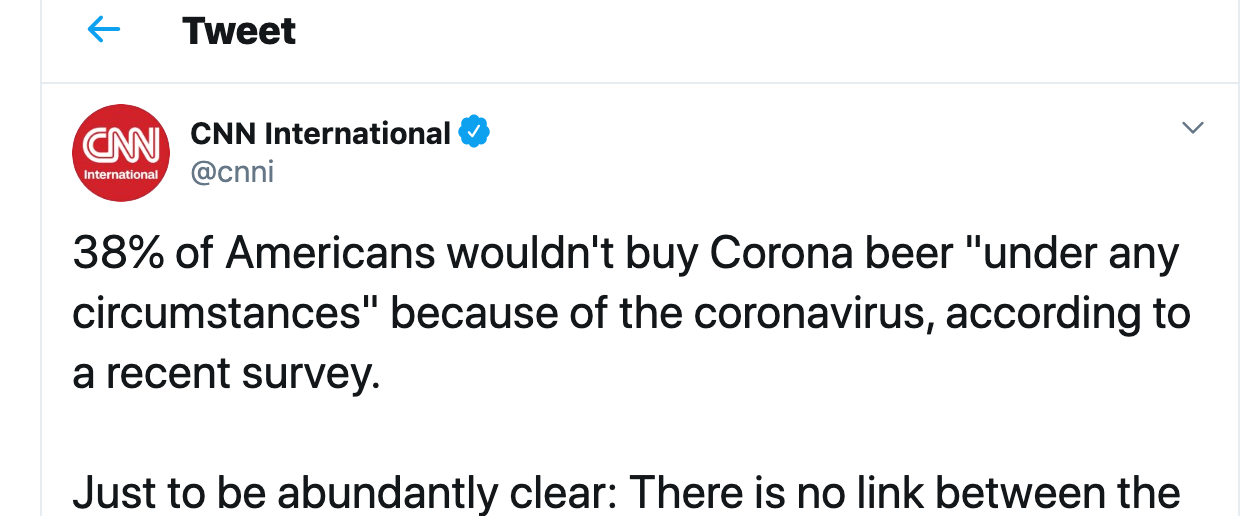The image size is (1254, 516).
Task: Click the word Americans in the tweet
Action: 330,254
